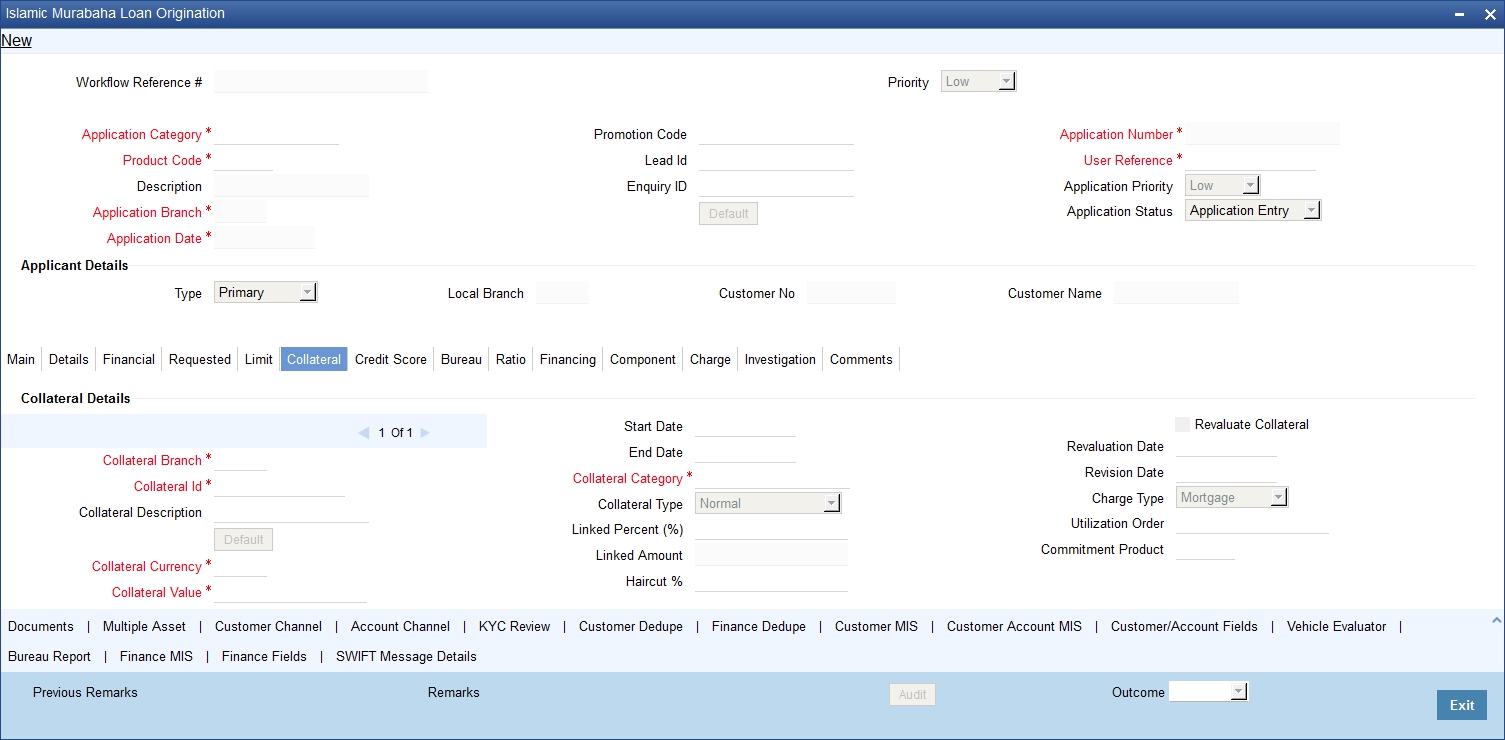Open the Customer Account MIS link
The width and height of the screenshot is (1505, 740).
pyautogui.click(x=1014, y=626)
